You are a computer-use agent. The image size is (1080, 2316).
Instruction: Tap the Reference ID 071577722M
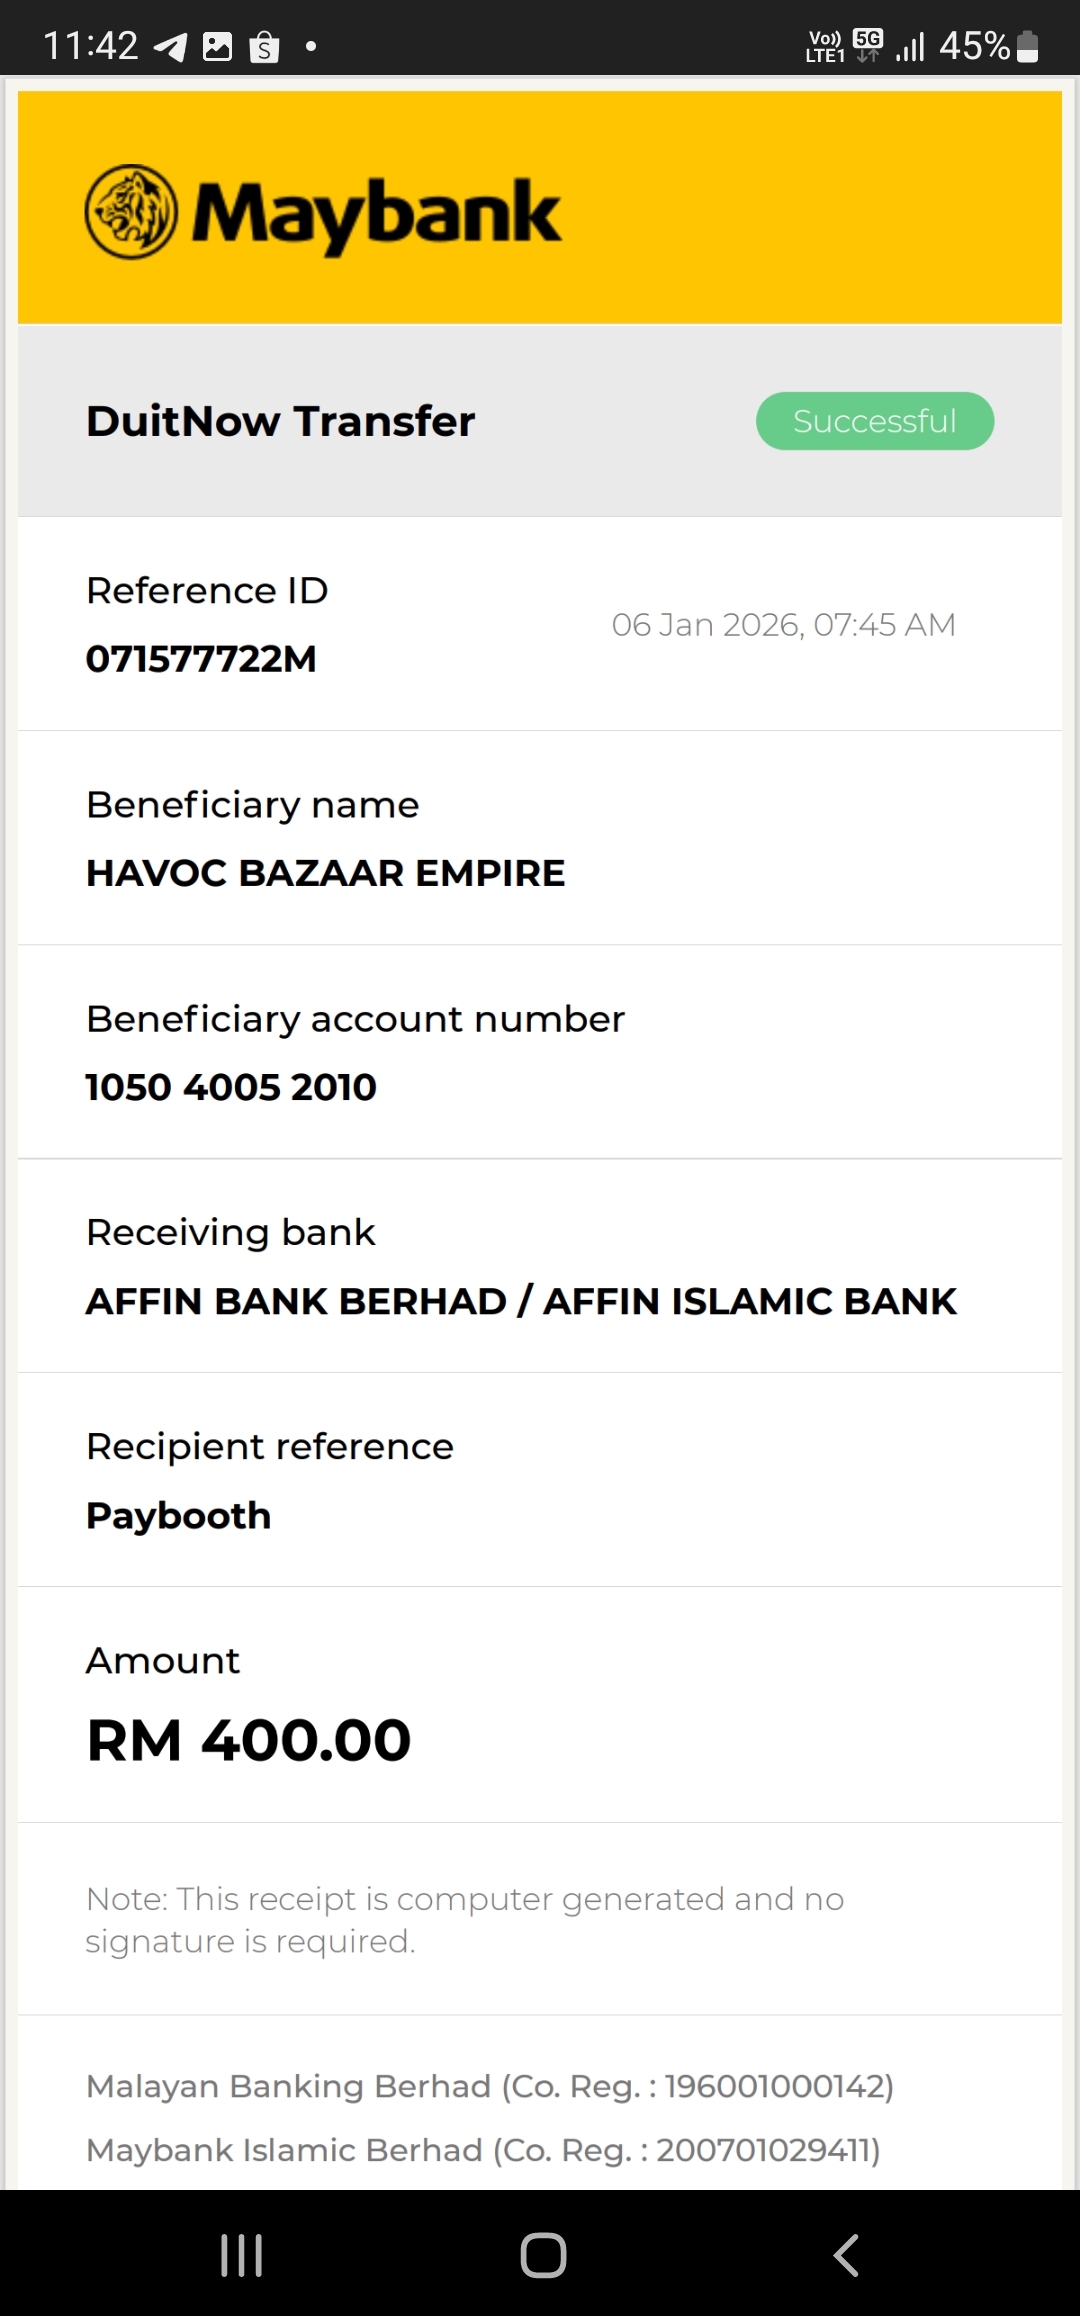pyautogui.click(x=201, y=659)
